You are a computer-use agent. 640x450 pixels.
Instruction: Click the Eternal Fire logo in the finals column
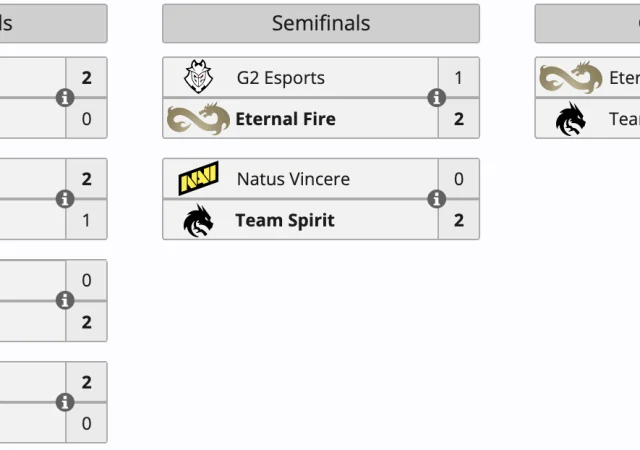(571, 78)
